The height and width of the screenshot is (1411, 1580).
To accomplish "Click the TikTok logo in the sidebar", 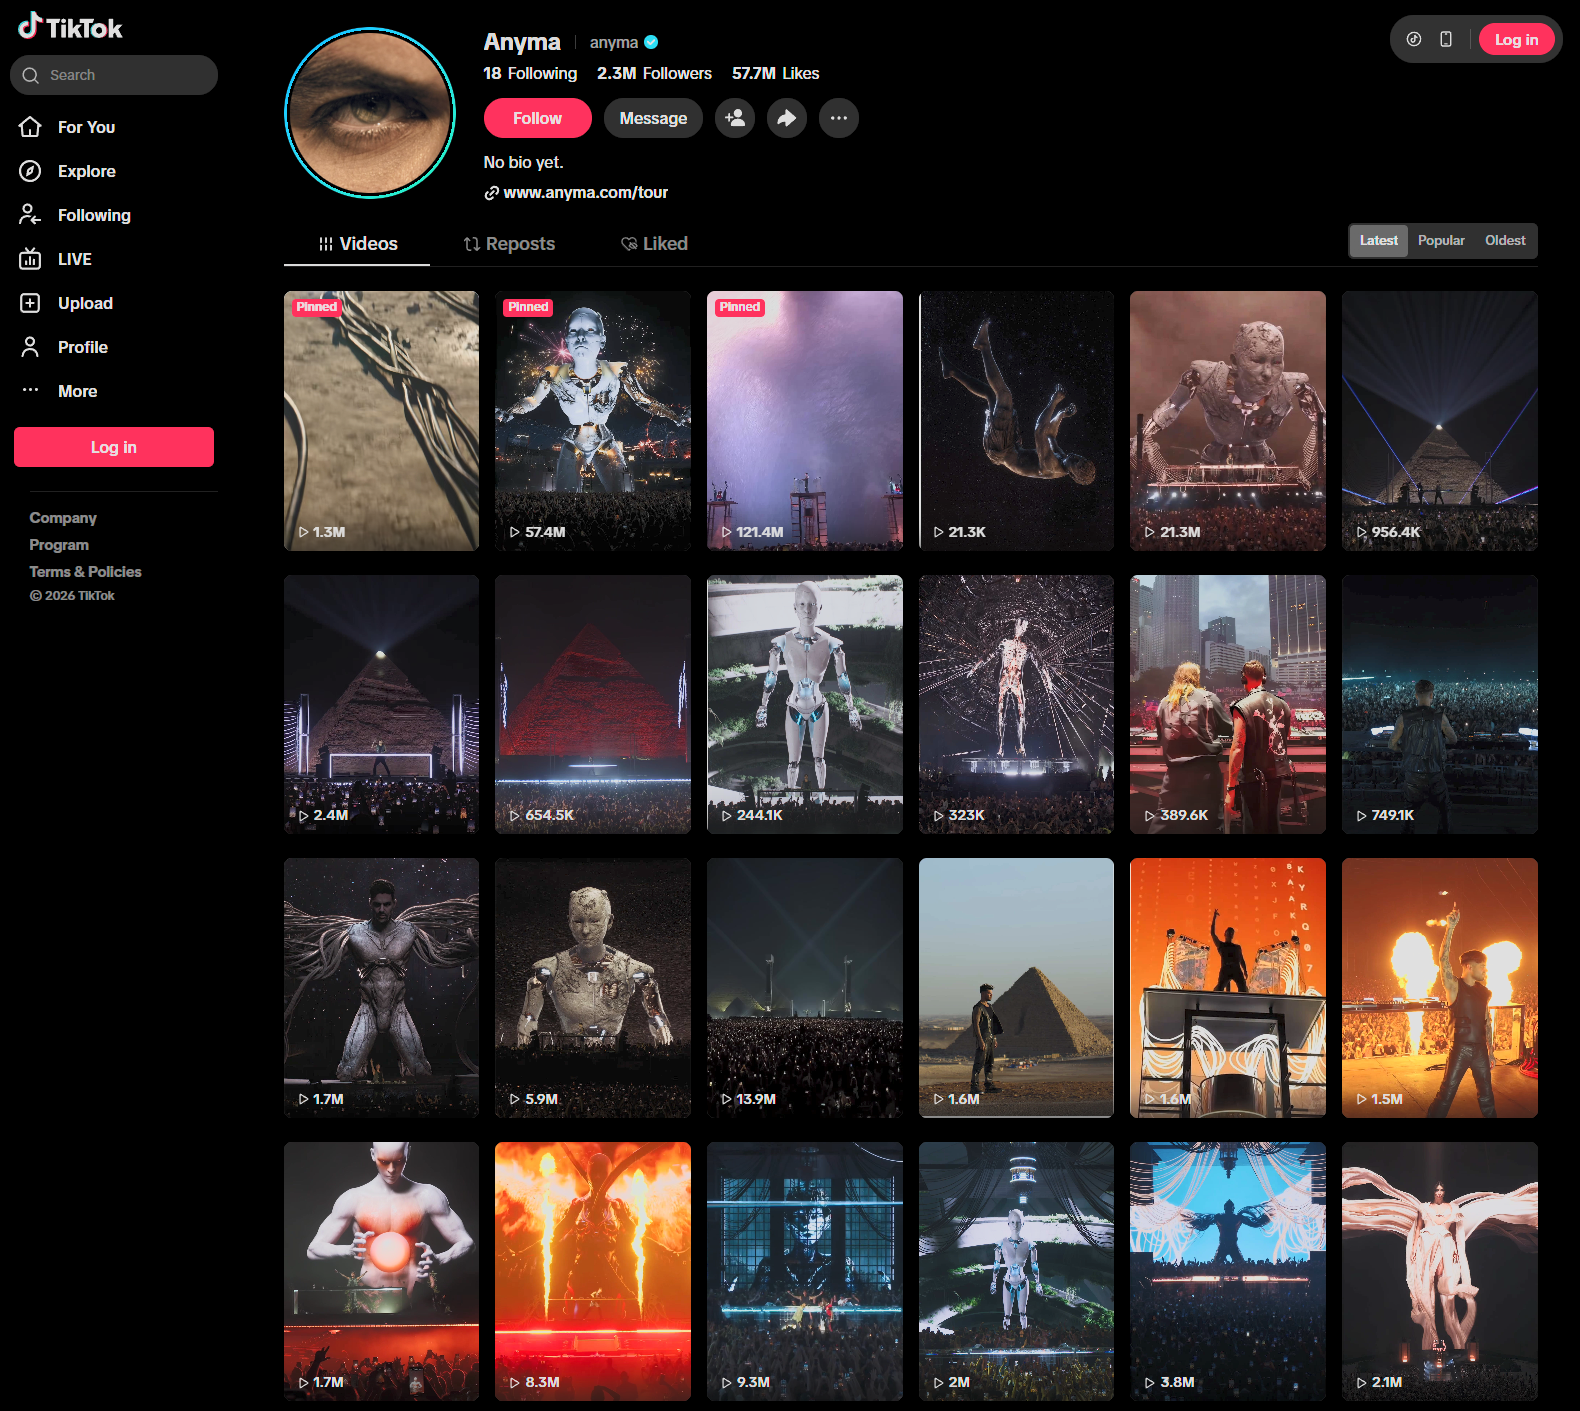I will coord(70,27).
